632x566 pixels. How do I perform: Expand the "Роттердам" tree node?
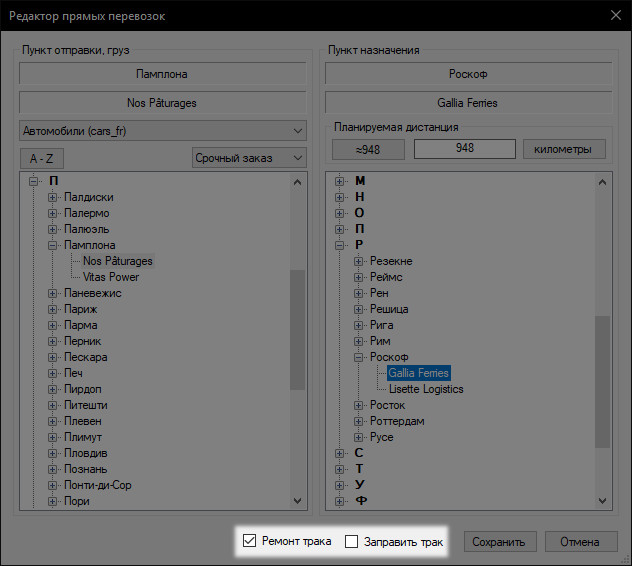[x=359, y=421]
